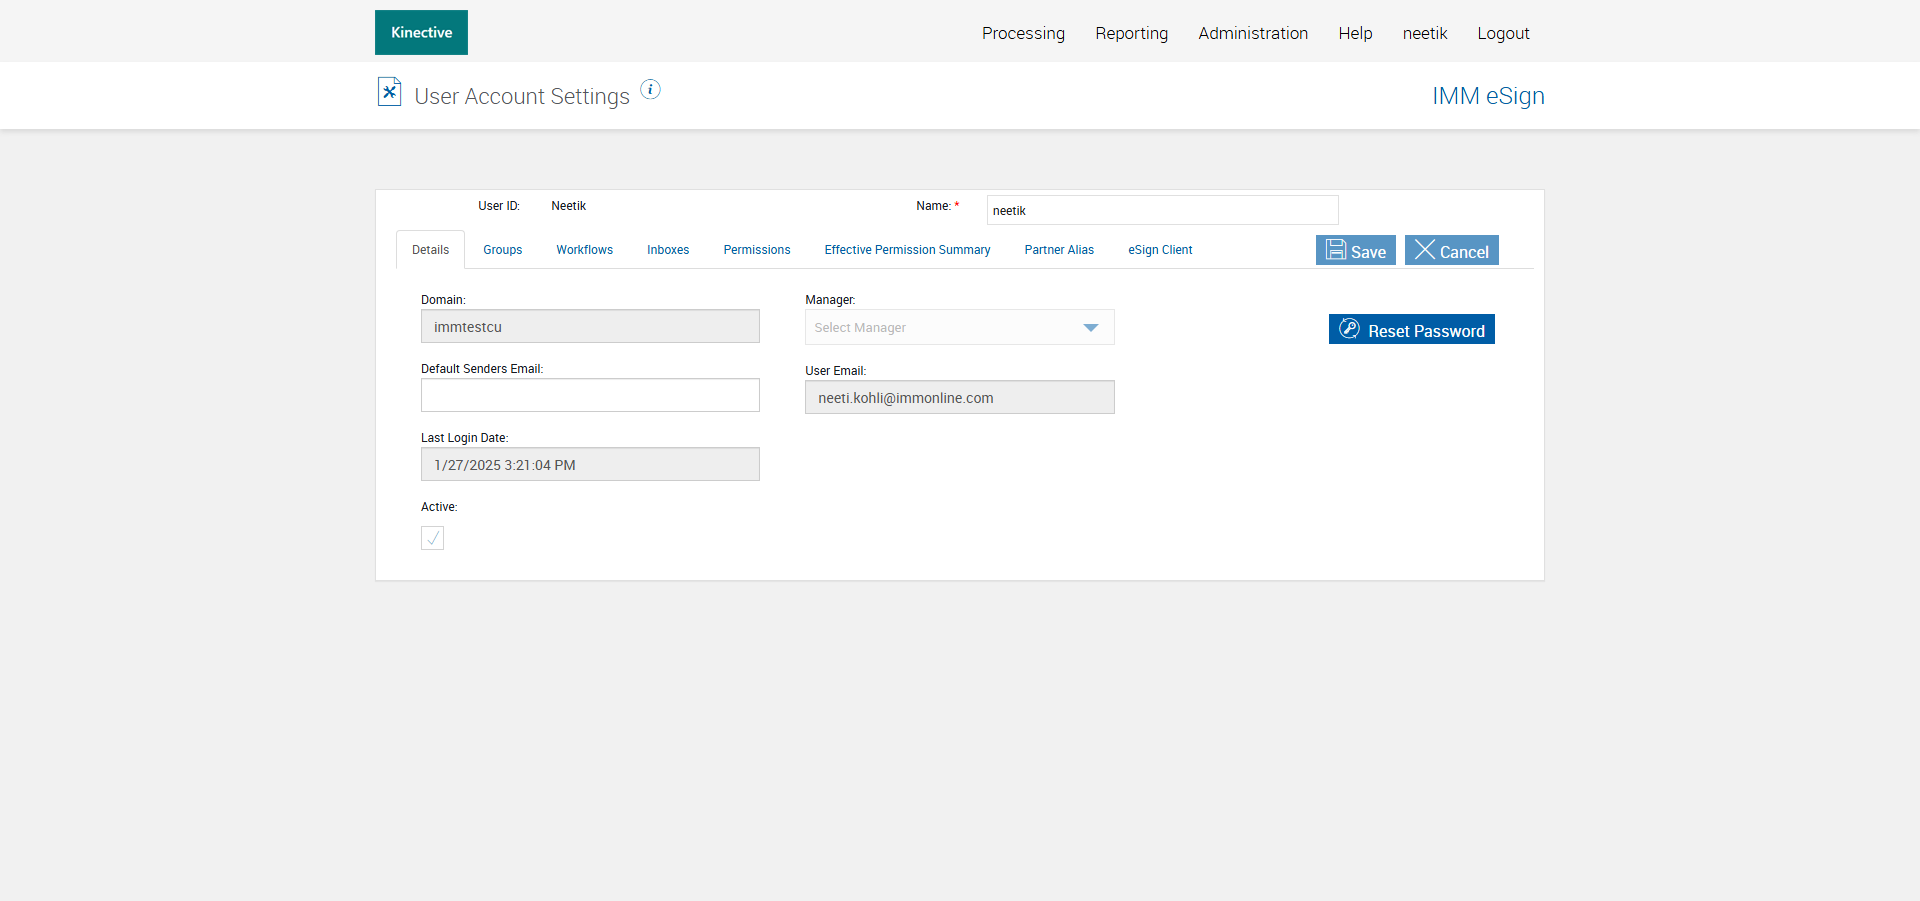The image size is (1920, 901).
Task: Toggle the Active checkbox
Action: [x=432, y=538]
